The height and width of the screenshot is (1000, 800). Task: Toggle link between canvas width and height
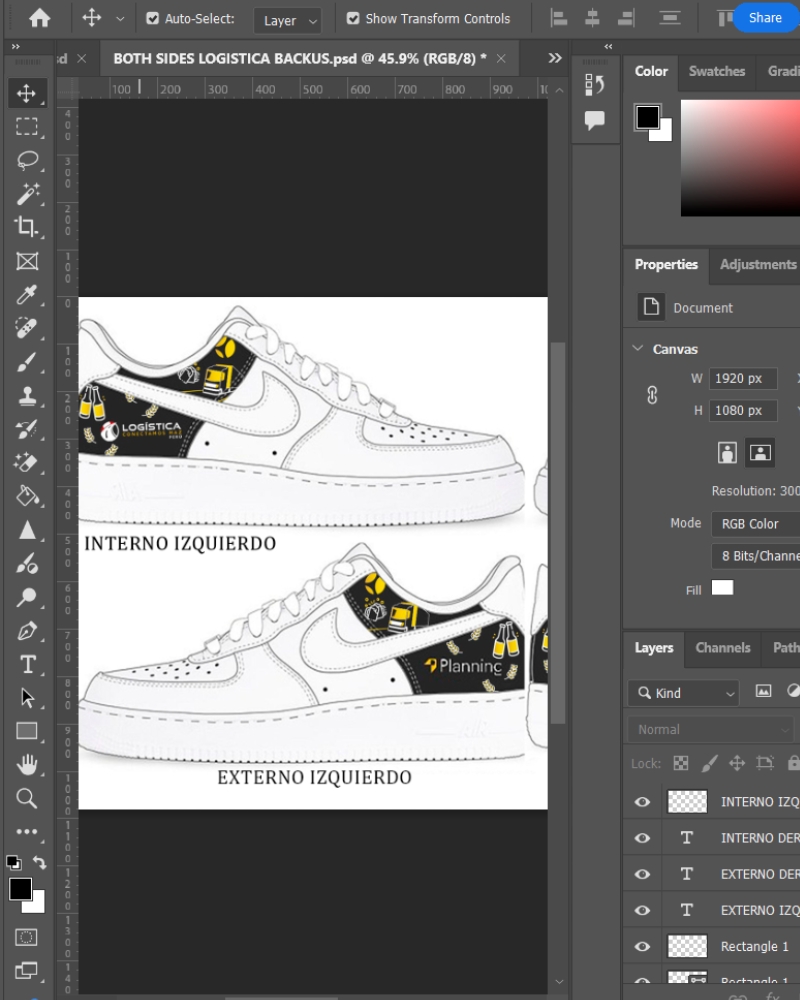(652, 395)
